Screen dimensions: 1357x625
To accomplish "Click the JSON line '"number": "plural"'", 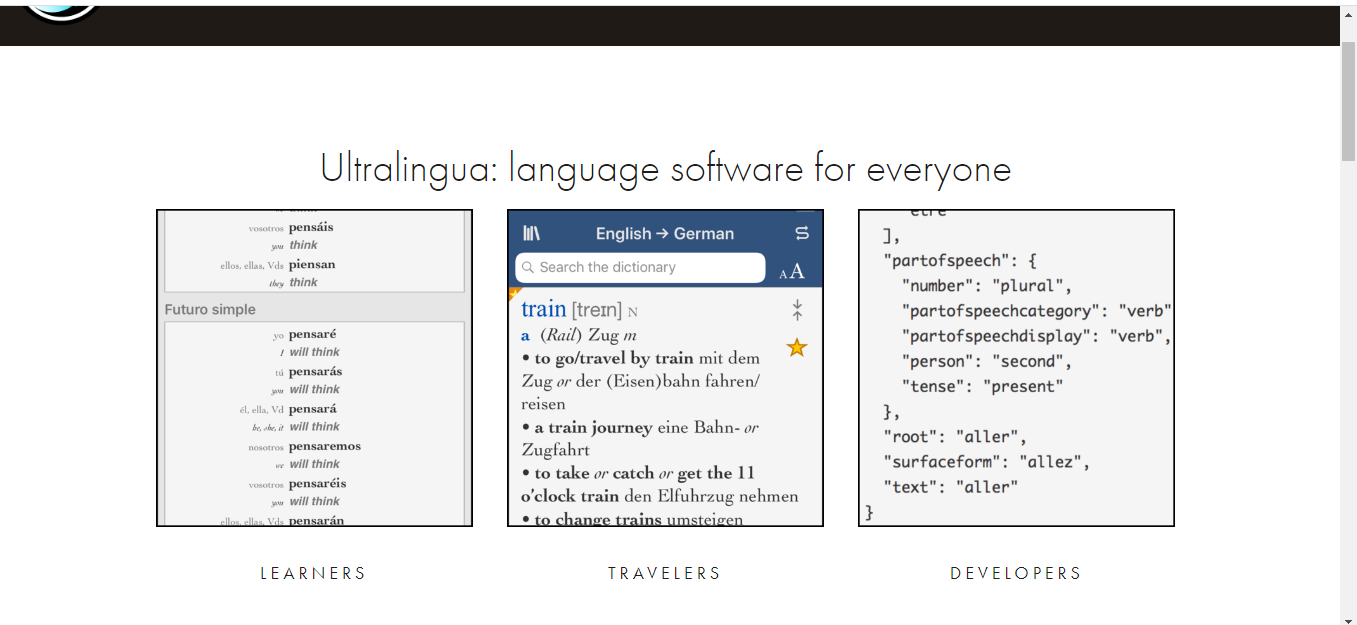I will 987,286.
